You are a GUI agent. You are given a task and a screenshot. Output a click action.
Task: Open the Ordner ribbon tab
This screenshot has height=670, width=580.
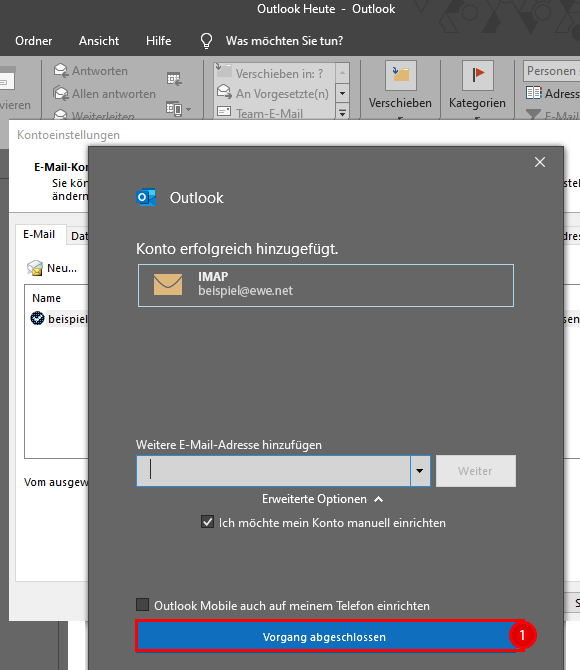(x=34, y=41)
